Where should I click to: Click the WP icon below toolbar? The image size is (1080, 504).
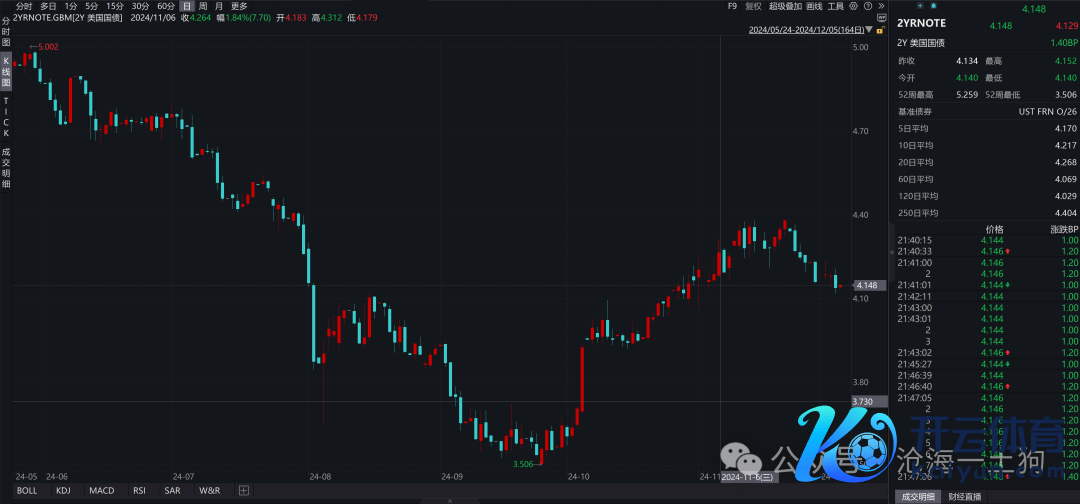(880, 17)
